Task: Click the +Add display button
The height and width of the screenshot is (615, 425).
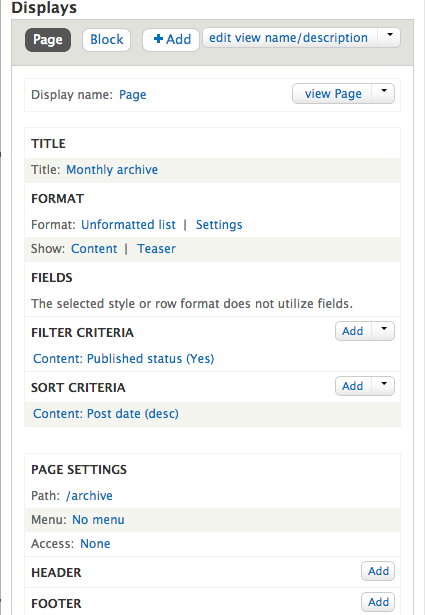Action: (x=171, y=40)
